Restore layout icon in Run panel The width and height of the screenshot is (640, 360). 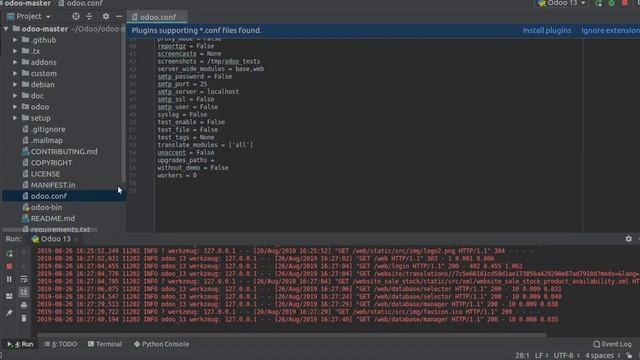click(x=9, y=296)
